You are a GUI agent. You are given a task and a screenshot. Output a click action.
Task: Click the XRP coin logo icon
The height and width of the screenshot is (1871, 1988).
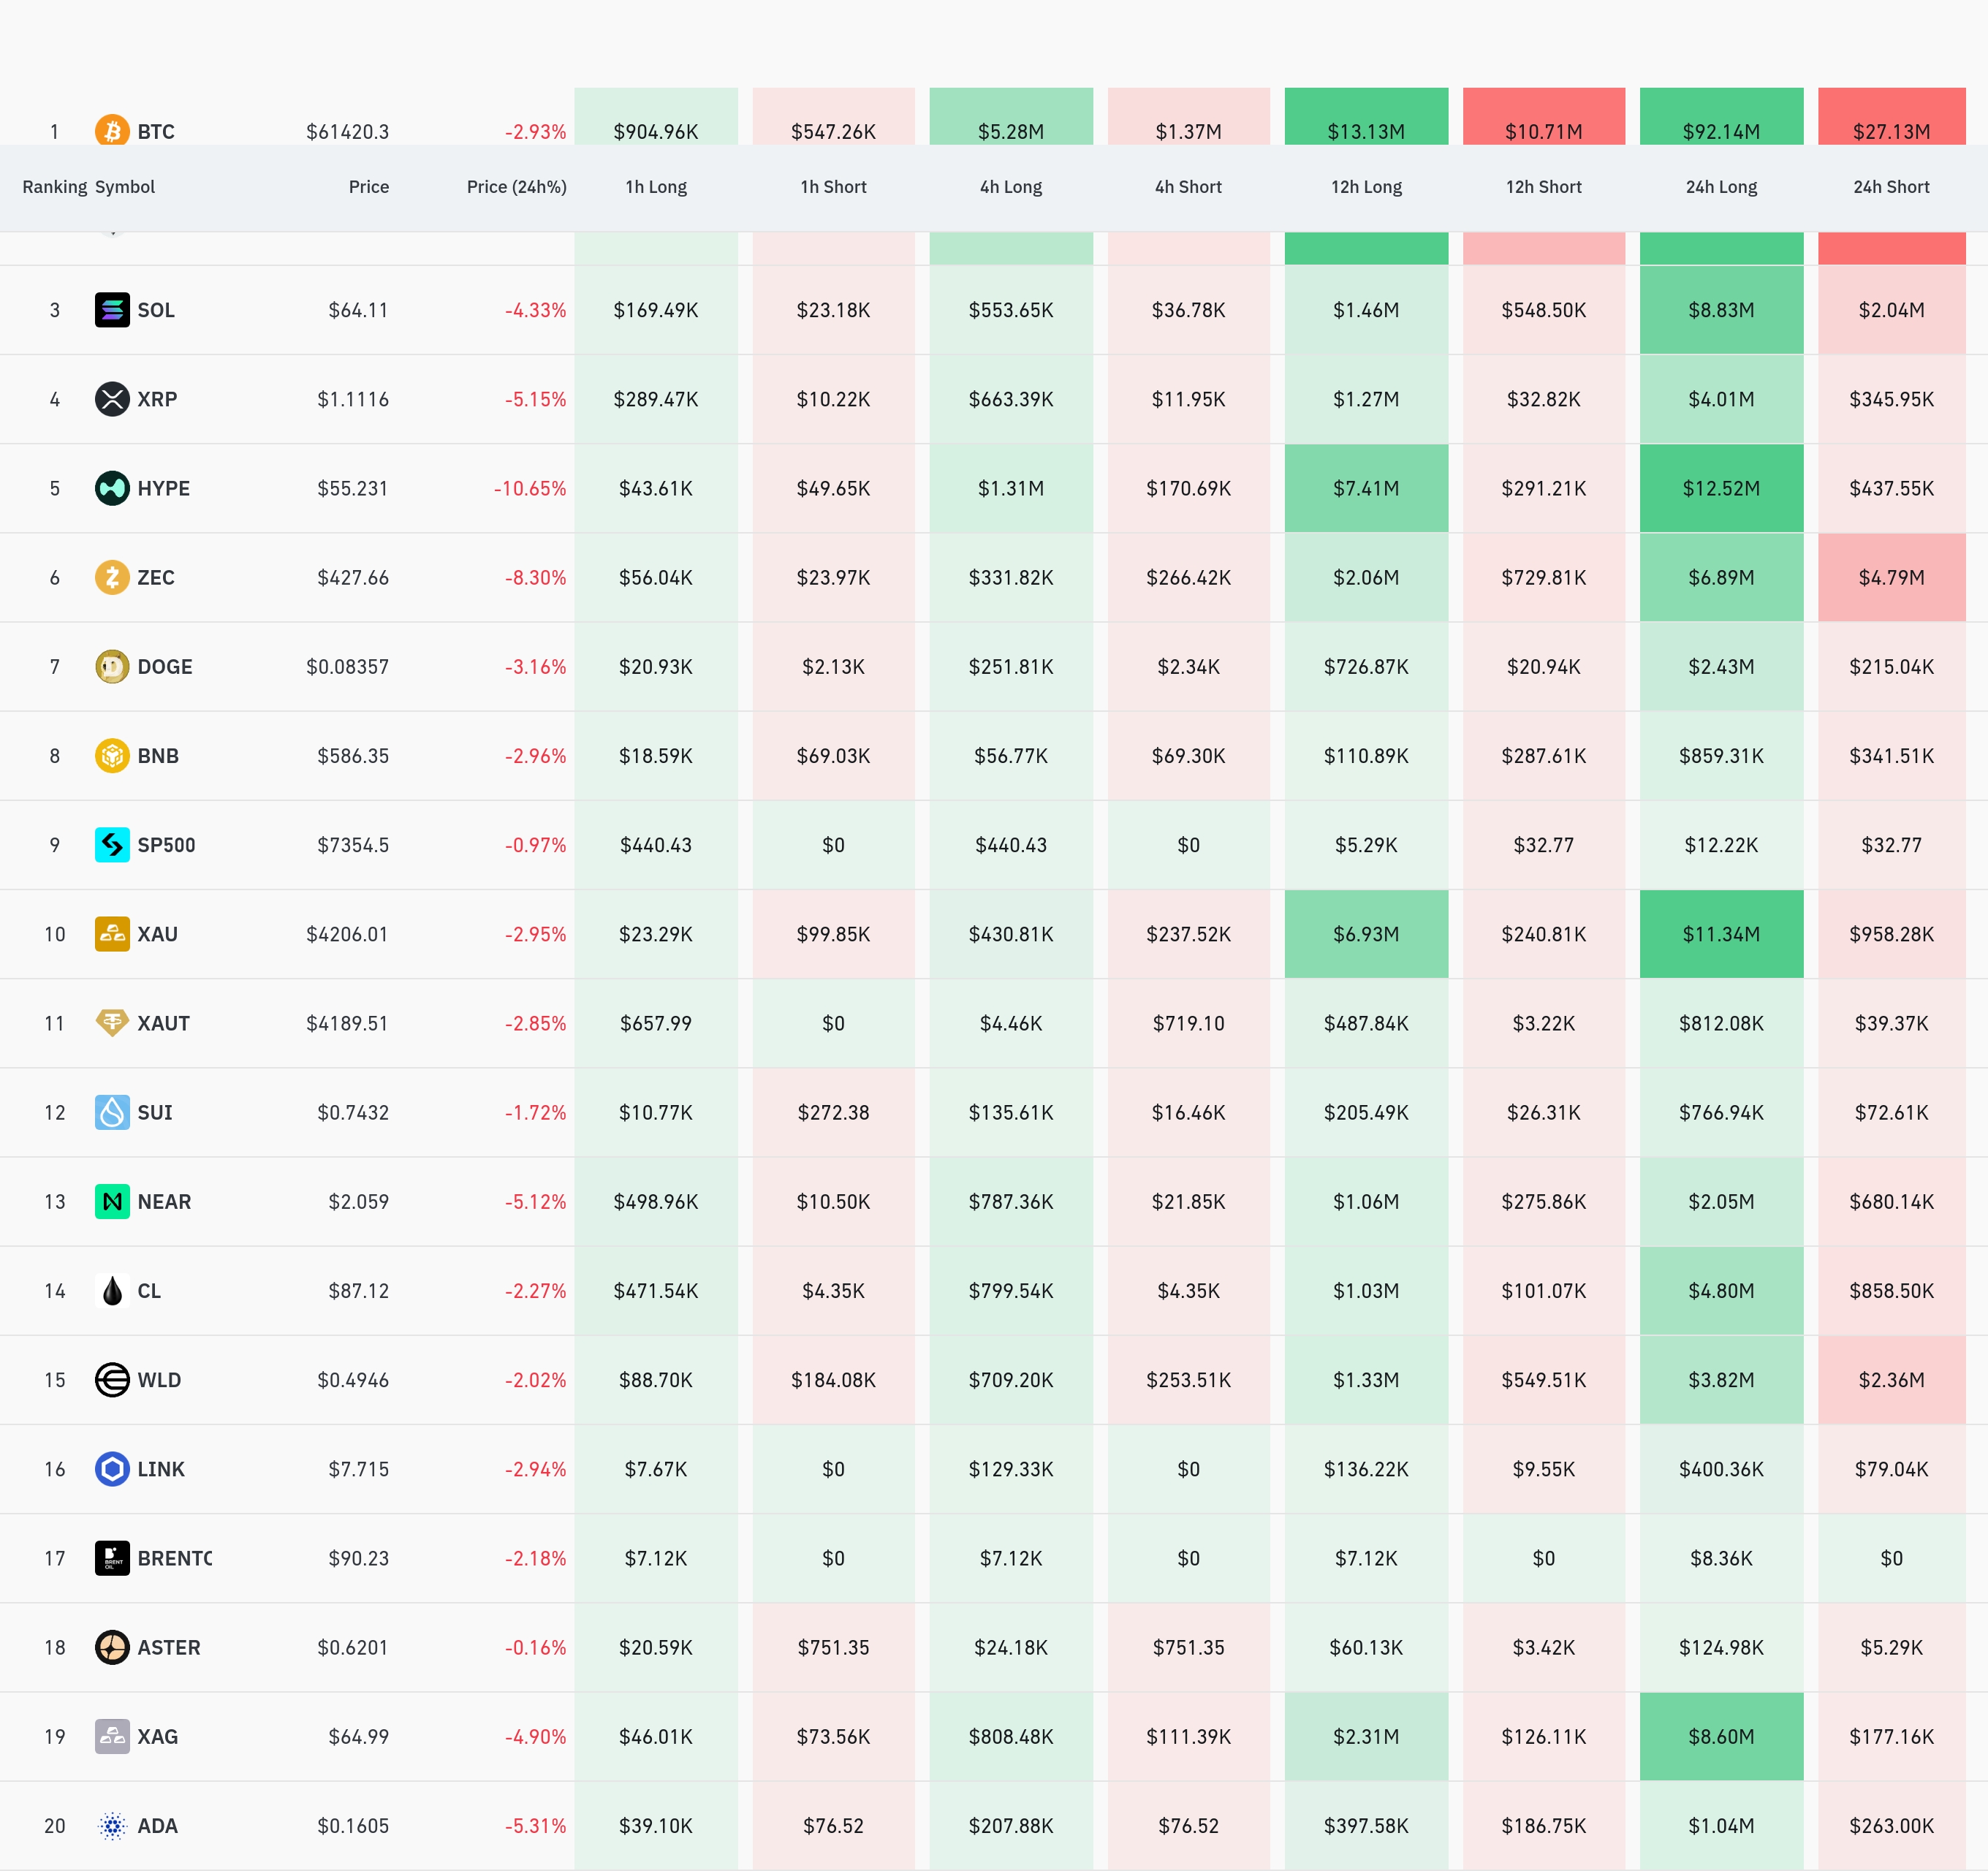pos(112,399)
